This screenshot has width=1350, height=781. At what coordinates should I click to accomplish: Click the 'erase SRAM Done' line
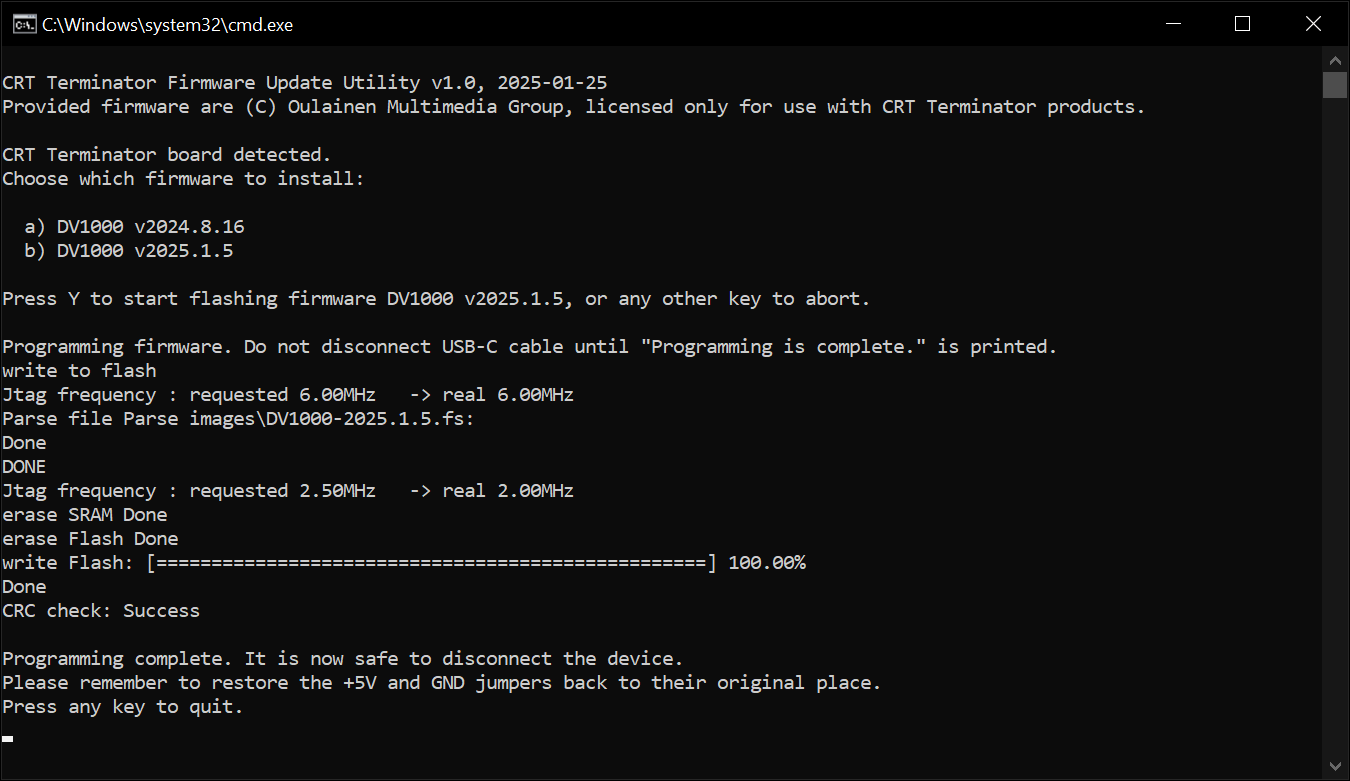85,515
